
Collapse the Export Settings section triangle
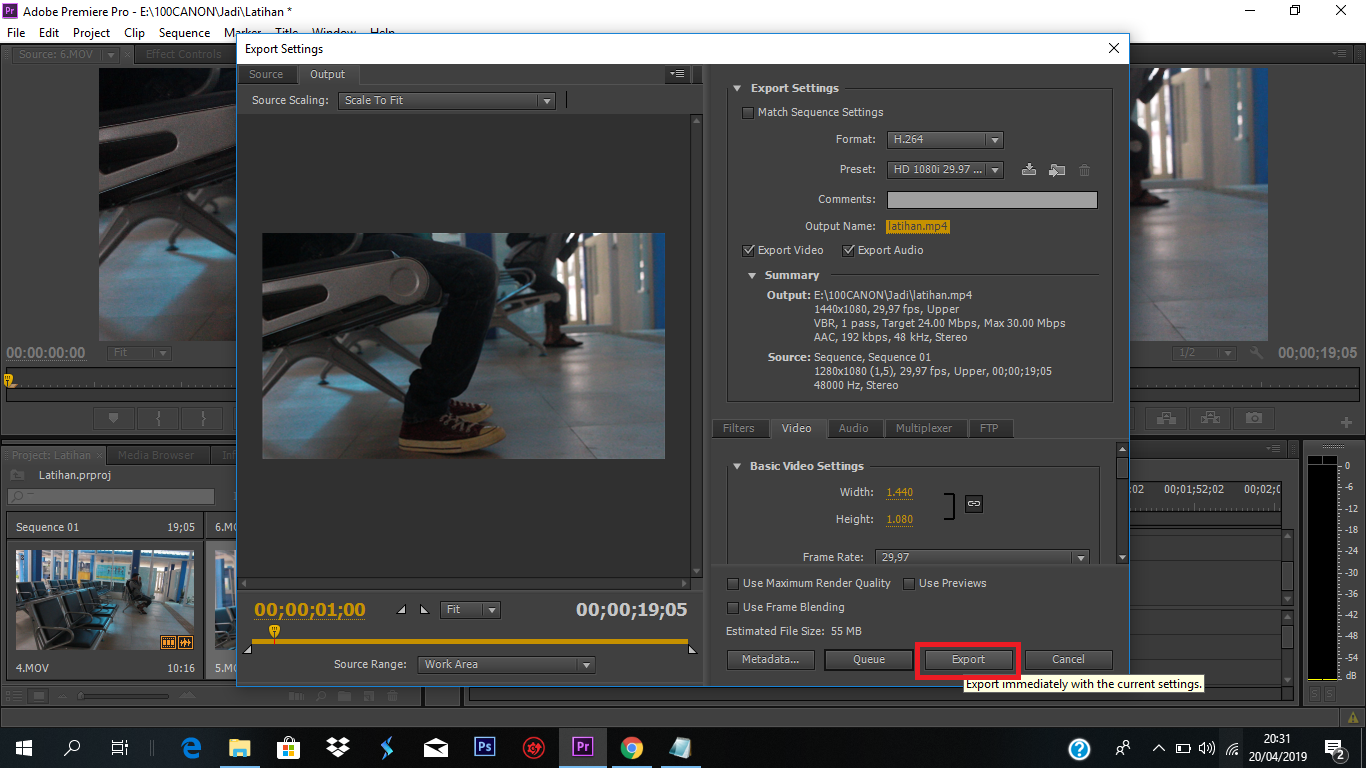(737, 89)
